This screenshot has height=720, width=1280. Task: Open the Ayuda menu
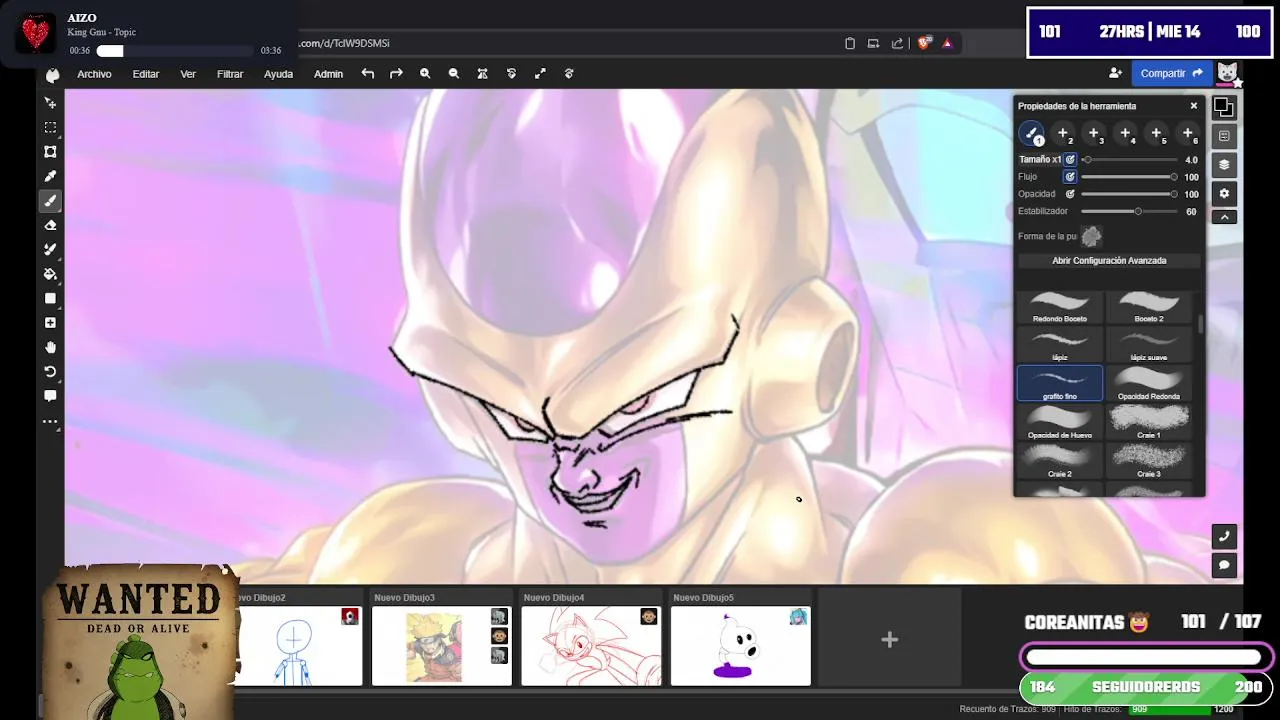278,74
